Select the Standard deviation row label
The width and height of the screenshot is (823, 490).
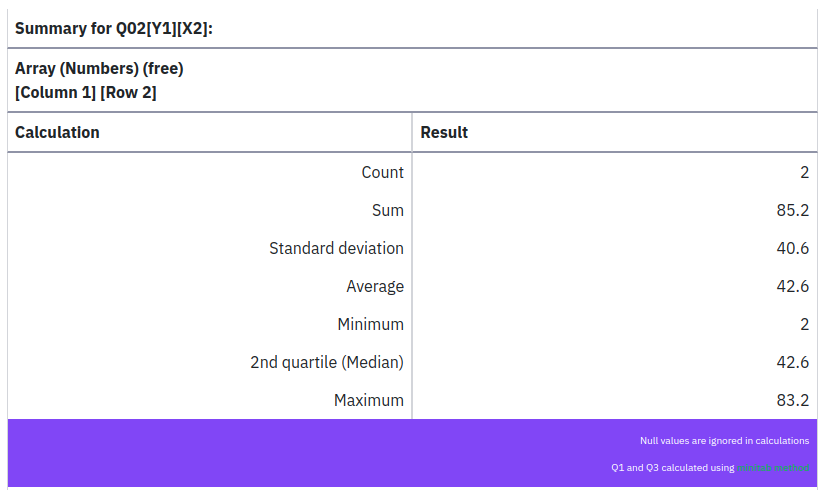(x=336, y=248)
